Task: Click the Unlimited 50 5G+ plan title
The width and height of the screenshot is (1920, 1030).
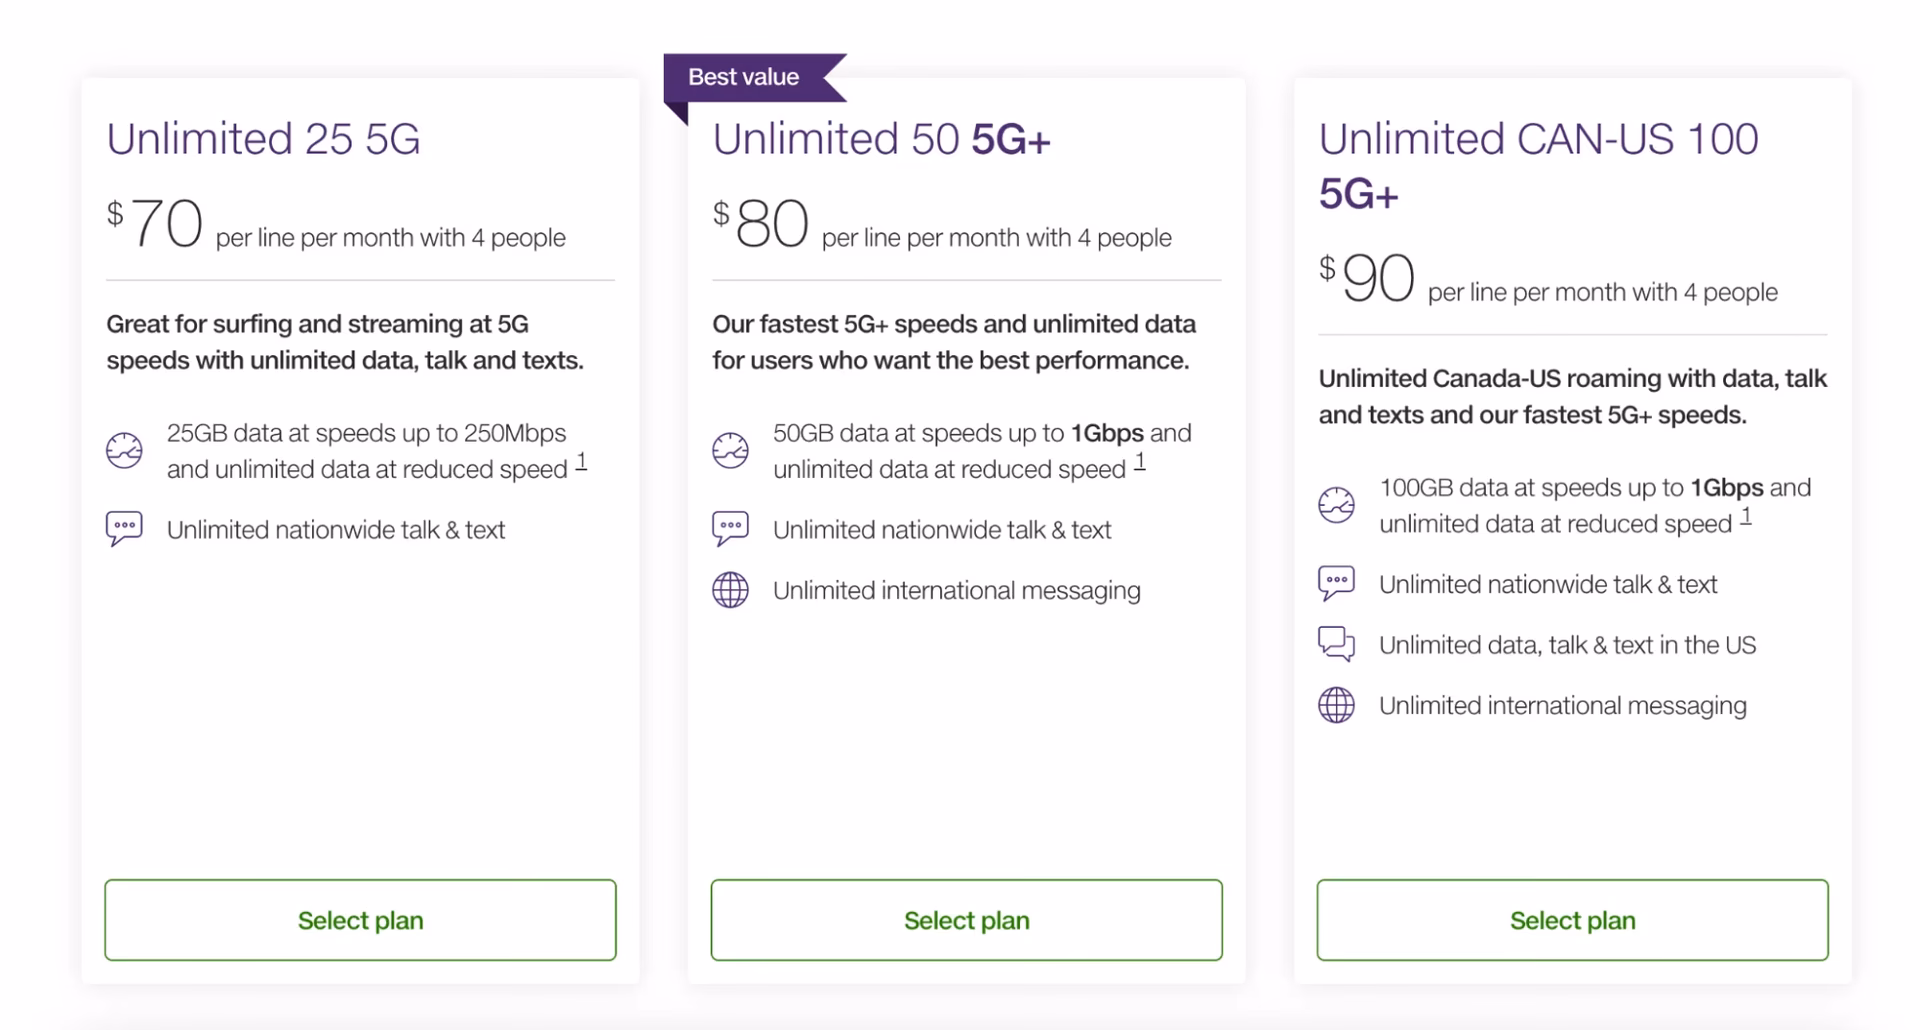Action: tap(882, 138)
